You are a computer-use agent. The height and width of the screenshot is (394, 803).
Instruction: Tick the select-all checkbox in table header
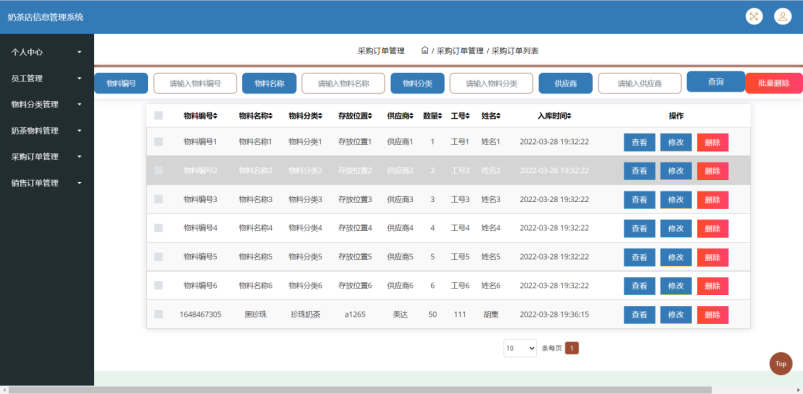[158, 116]
